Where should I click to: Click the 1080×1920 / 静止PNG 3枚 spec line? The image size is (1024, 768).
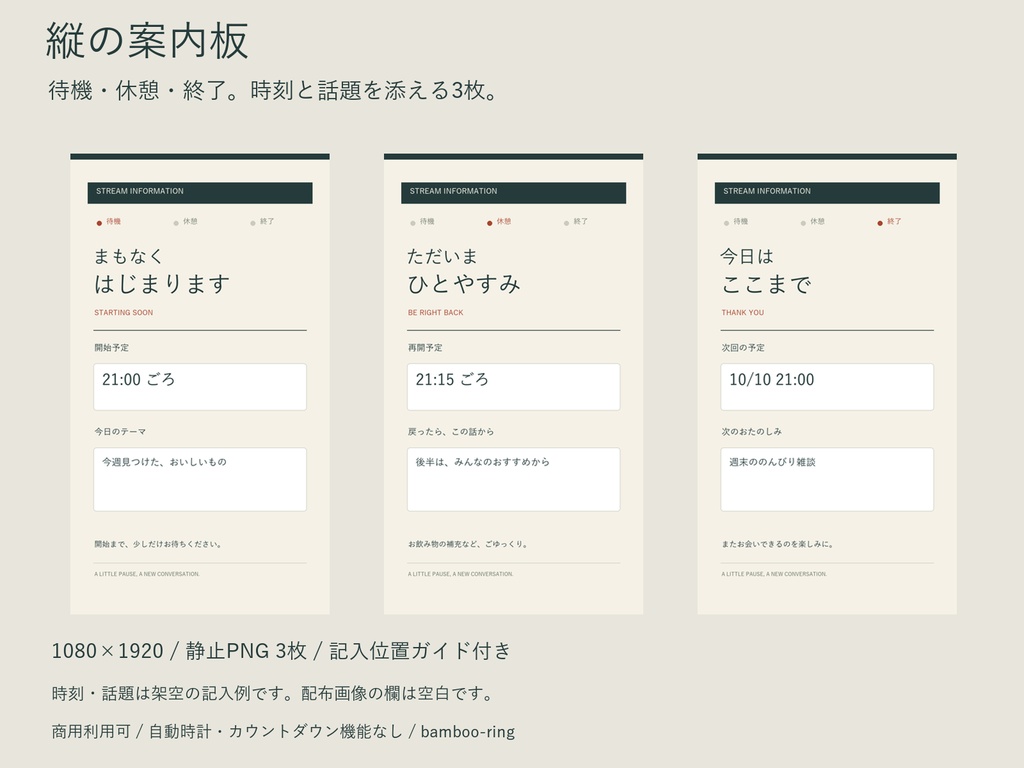click(x=281, y=651)
